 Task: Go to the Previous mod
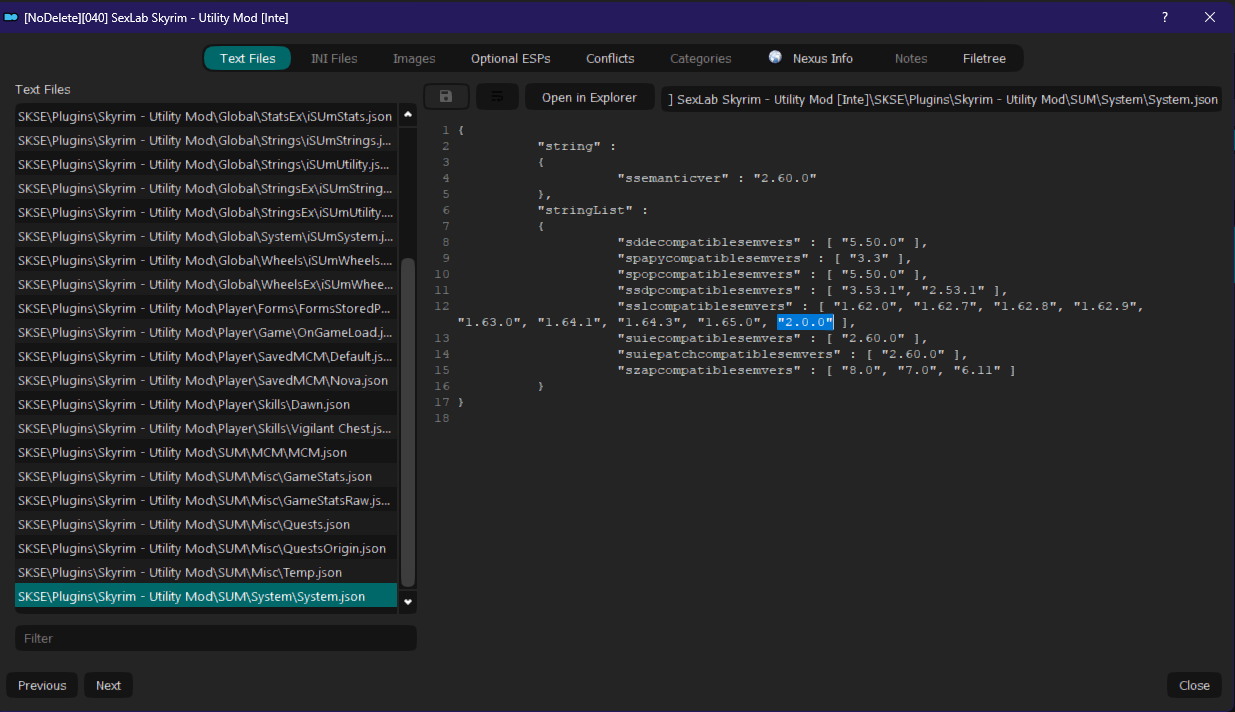[x=42, y=685]
